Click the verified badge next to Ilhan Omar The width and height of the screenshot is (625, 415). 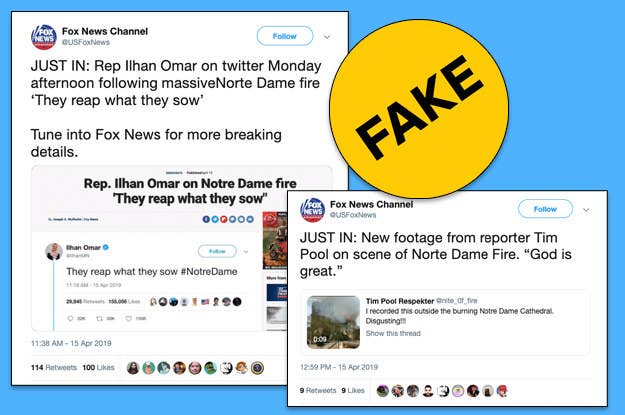(x=106, y=247)
